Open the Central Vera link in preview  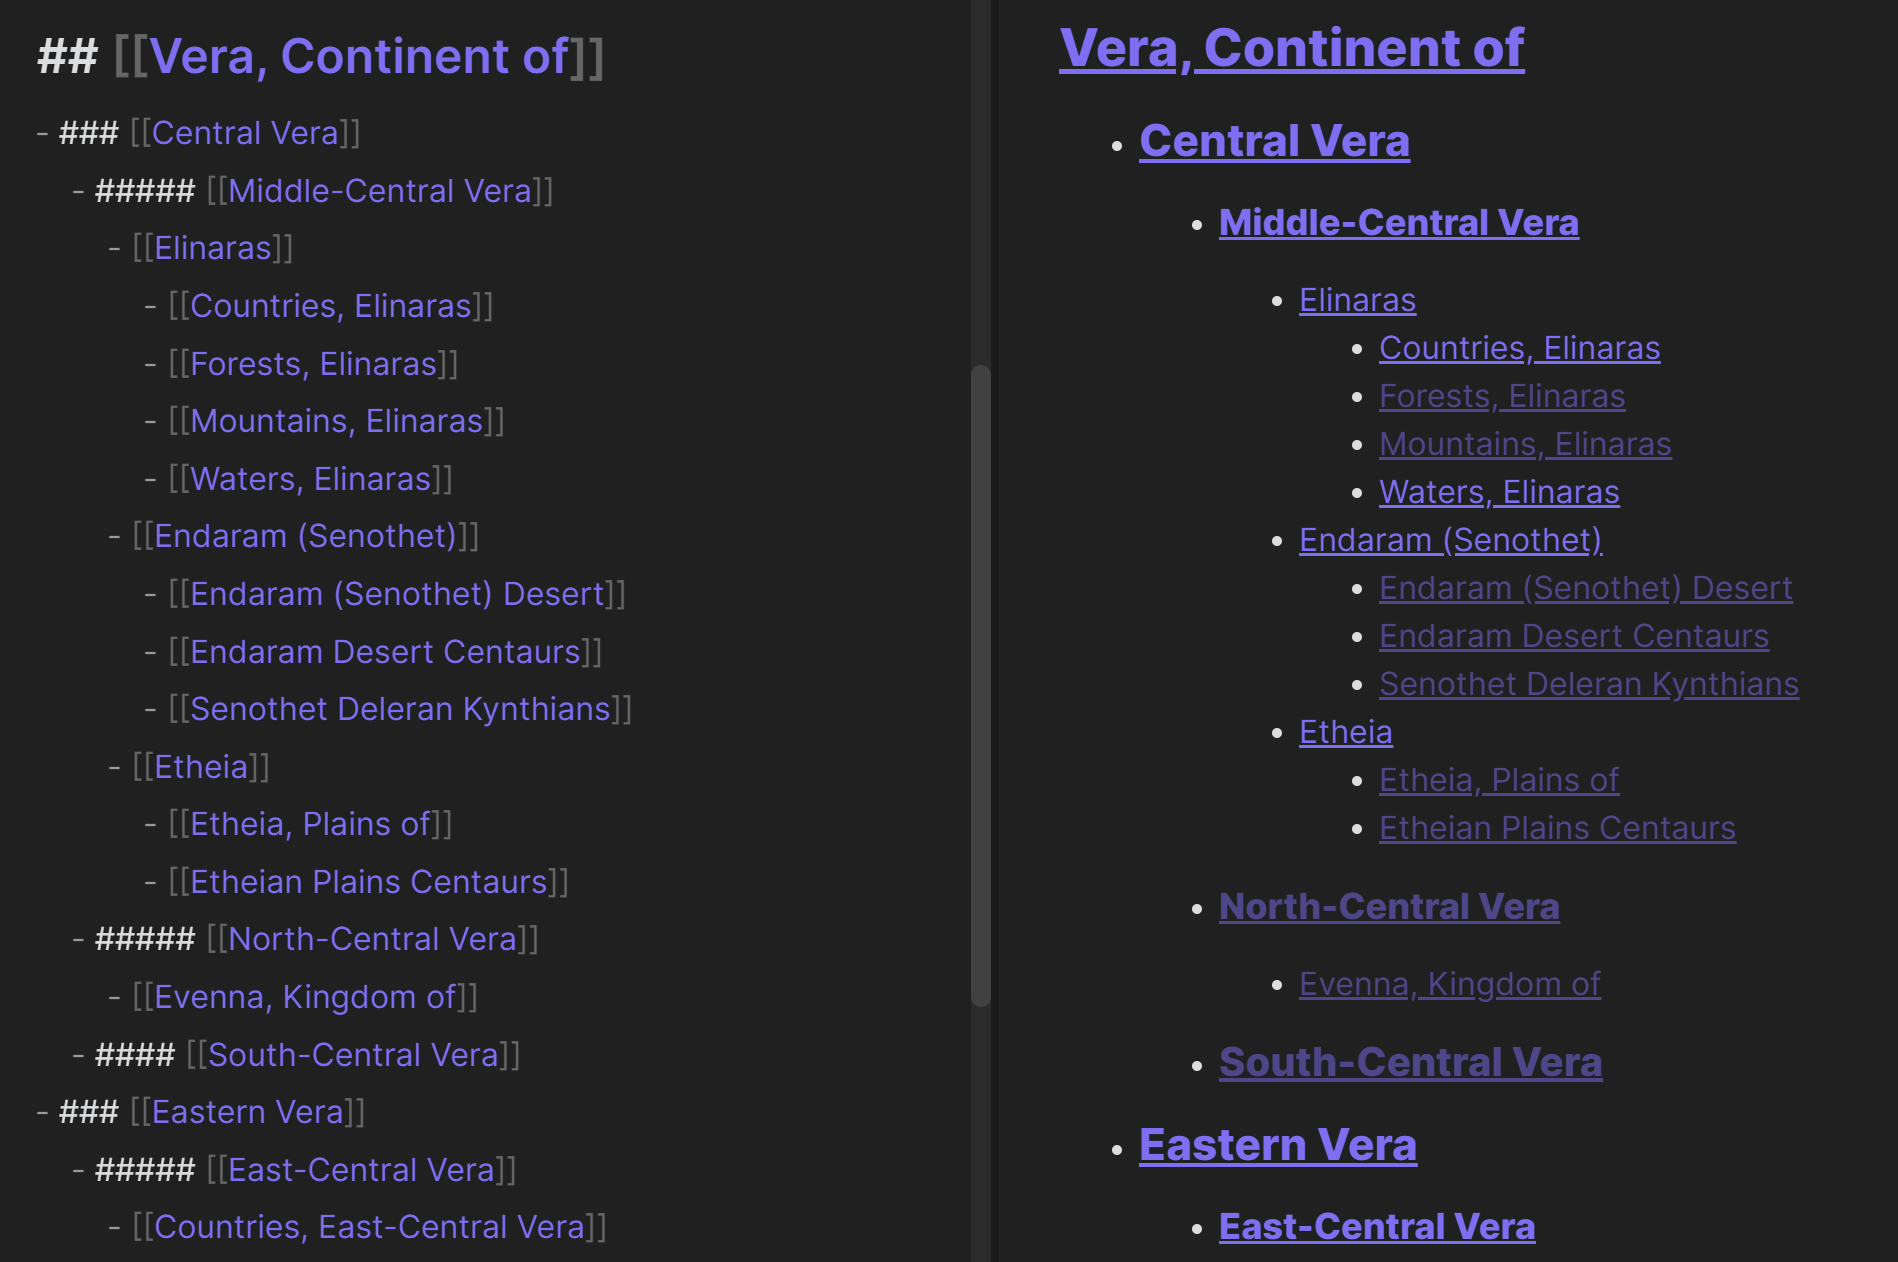coord(1274,141)
